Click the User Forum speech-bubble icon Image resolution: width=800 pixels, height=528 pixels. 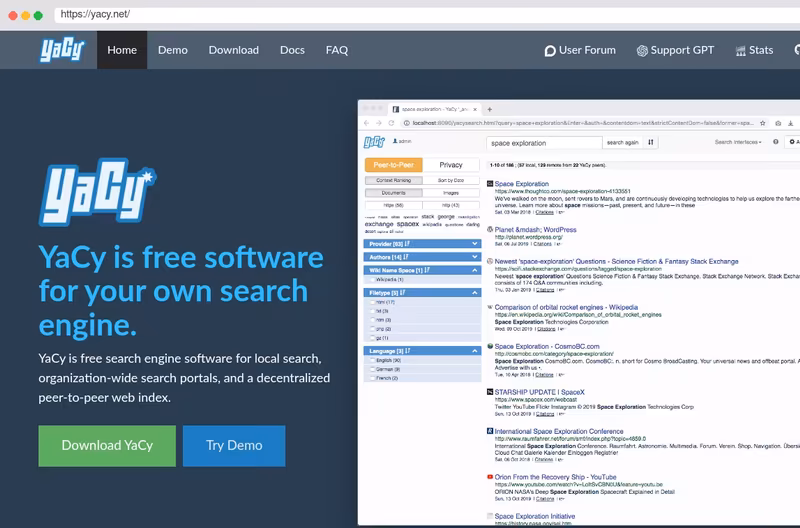tap(550, 51)
